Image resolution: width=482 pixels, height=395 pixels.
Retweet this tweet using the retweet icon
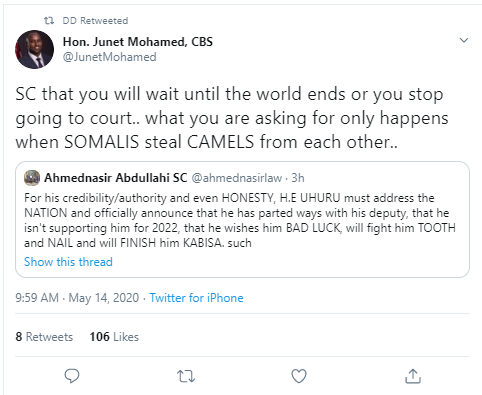pyautogui.click(x=186, y=376)
